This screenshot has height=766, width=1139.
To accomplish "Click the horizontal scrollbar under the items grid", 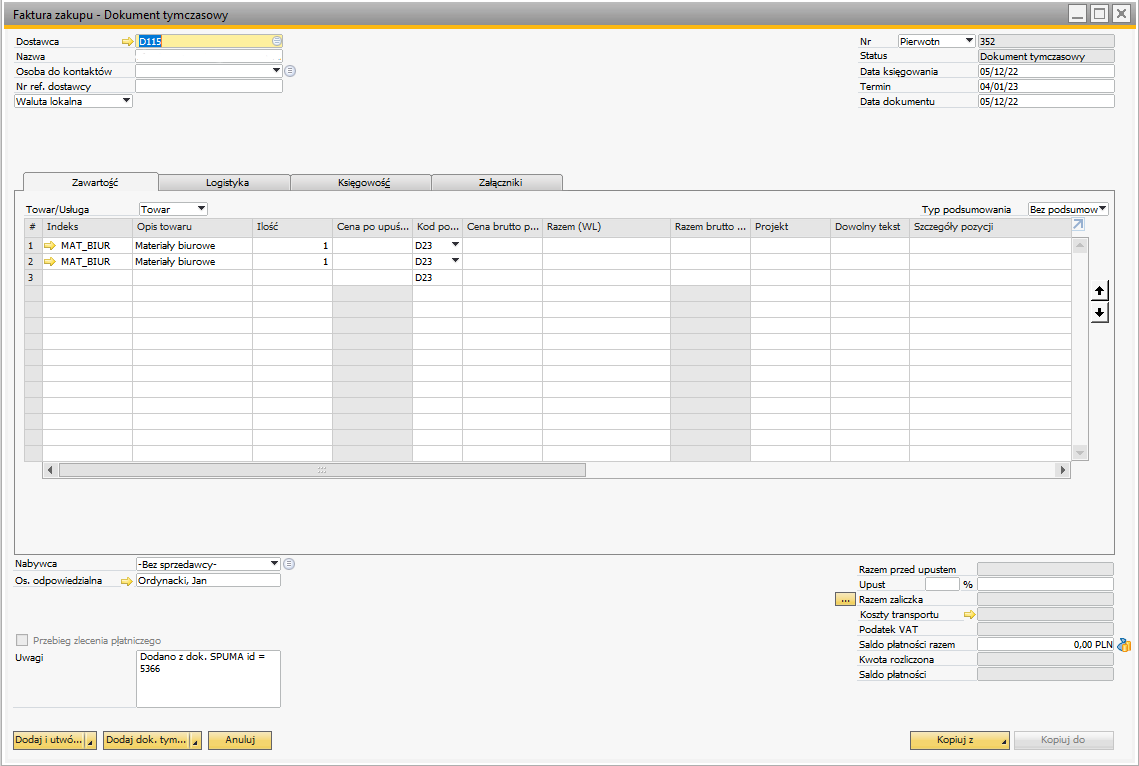I will 322,470.
